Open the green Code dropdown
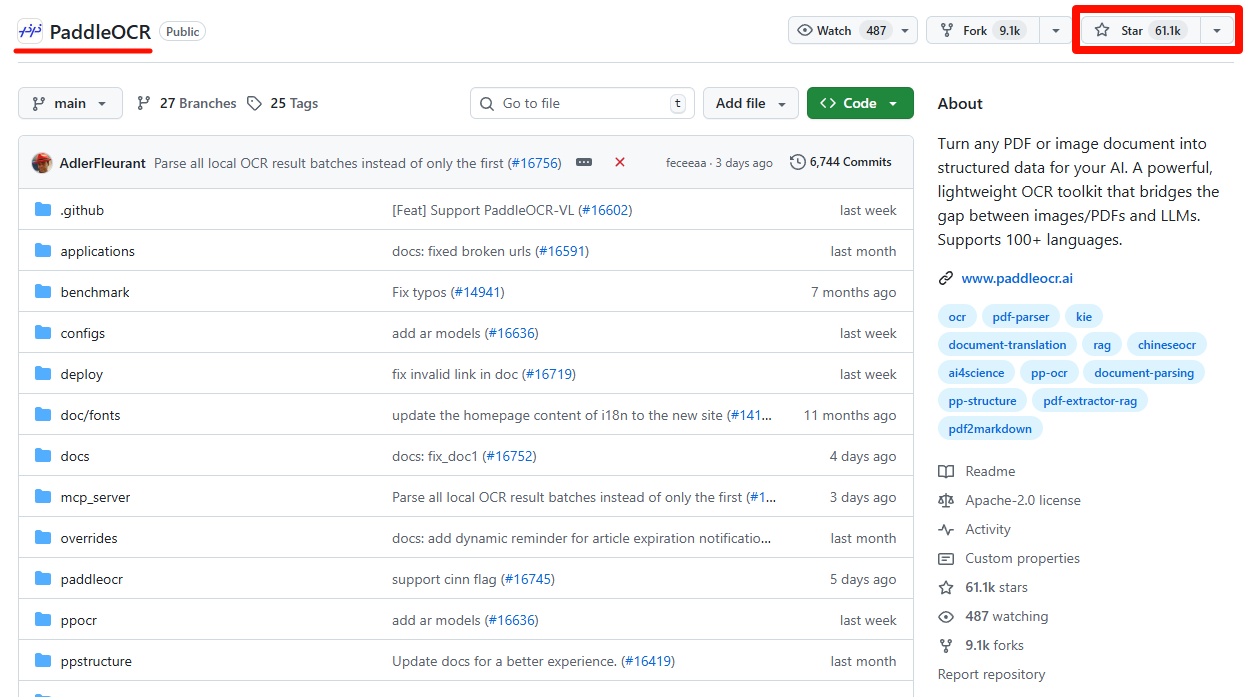This screenshot has width=1255, height=697. point(859,103)
